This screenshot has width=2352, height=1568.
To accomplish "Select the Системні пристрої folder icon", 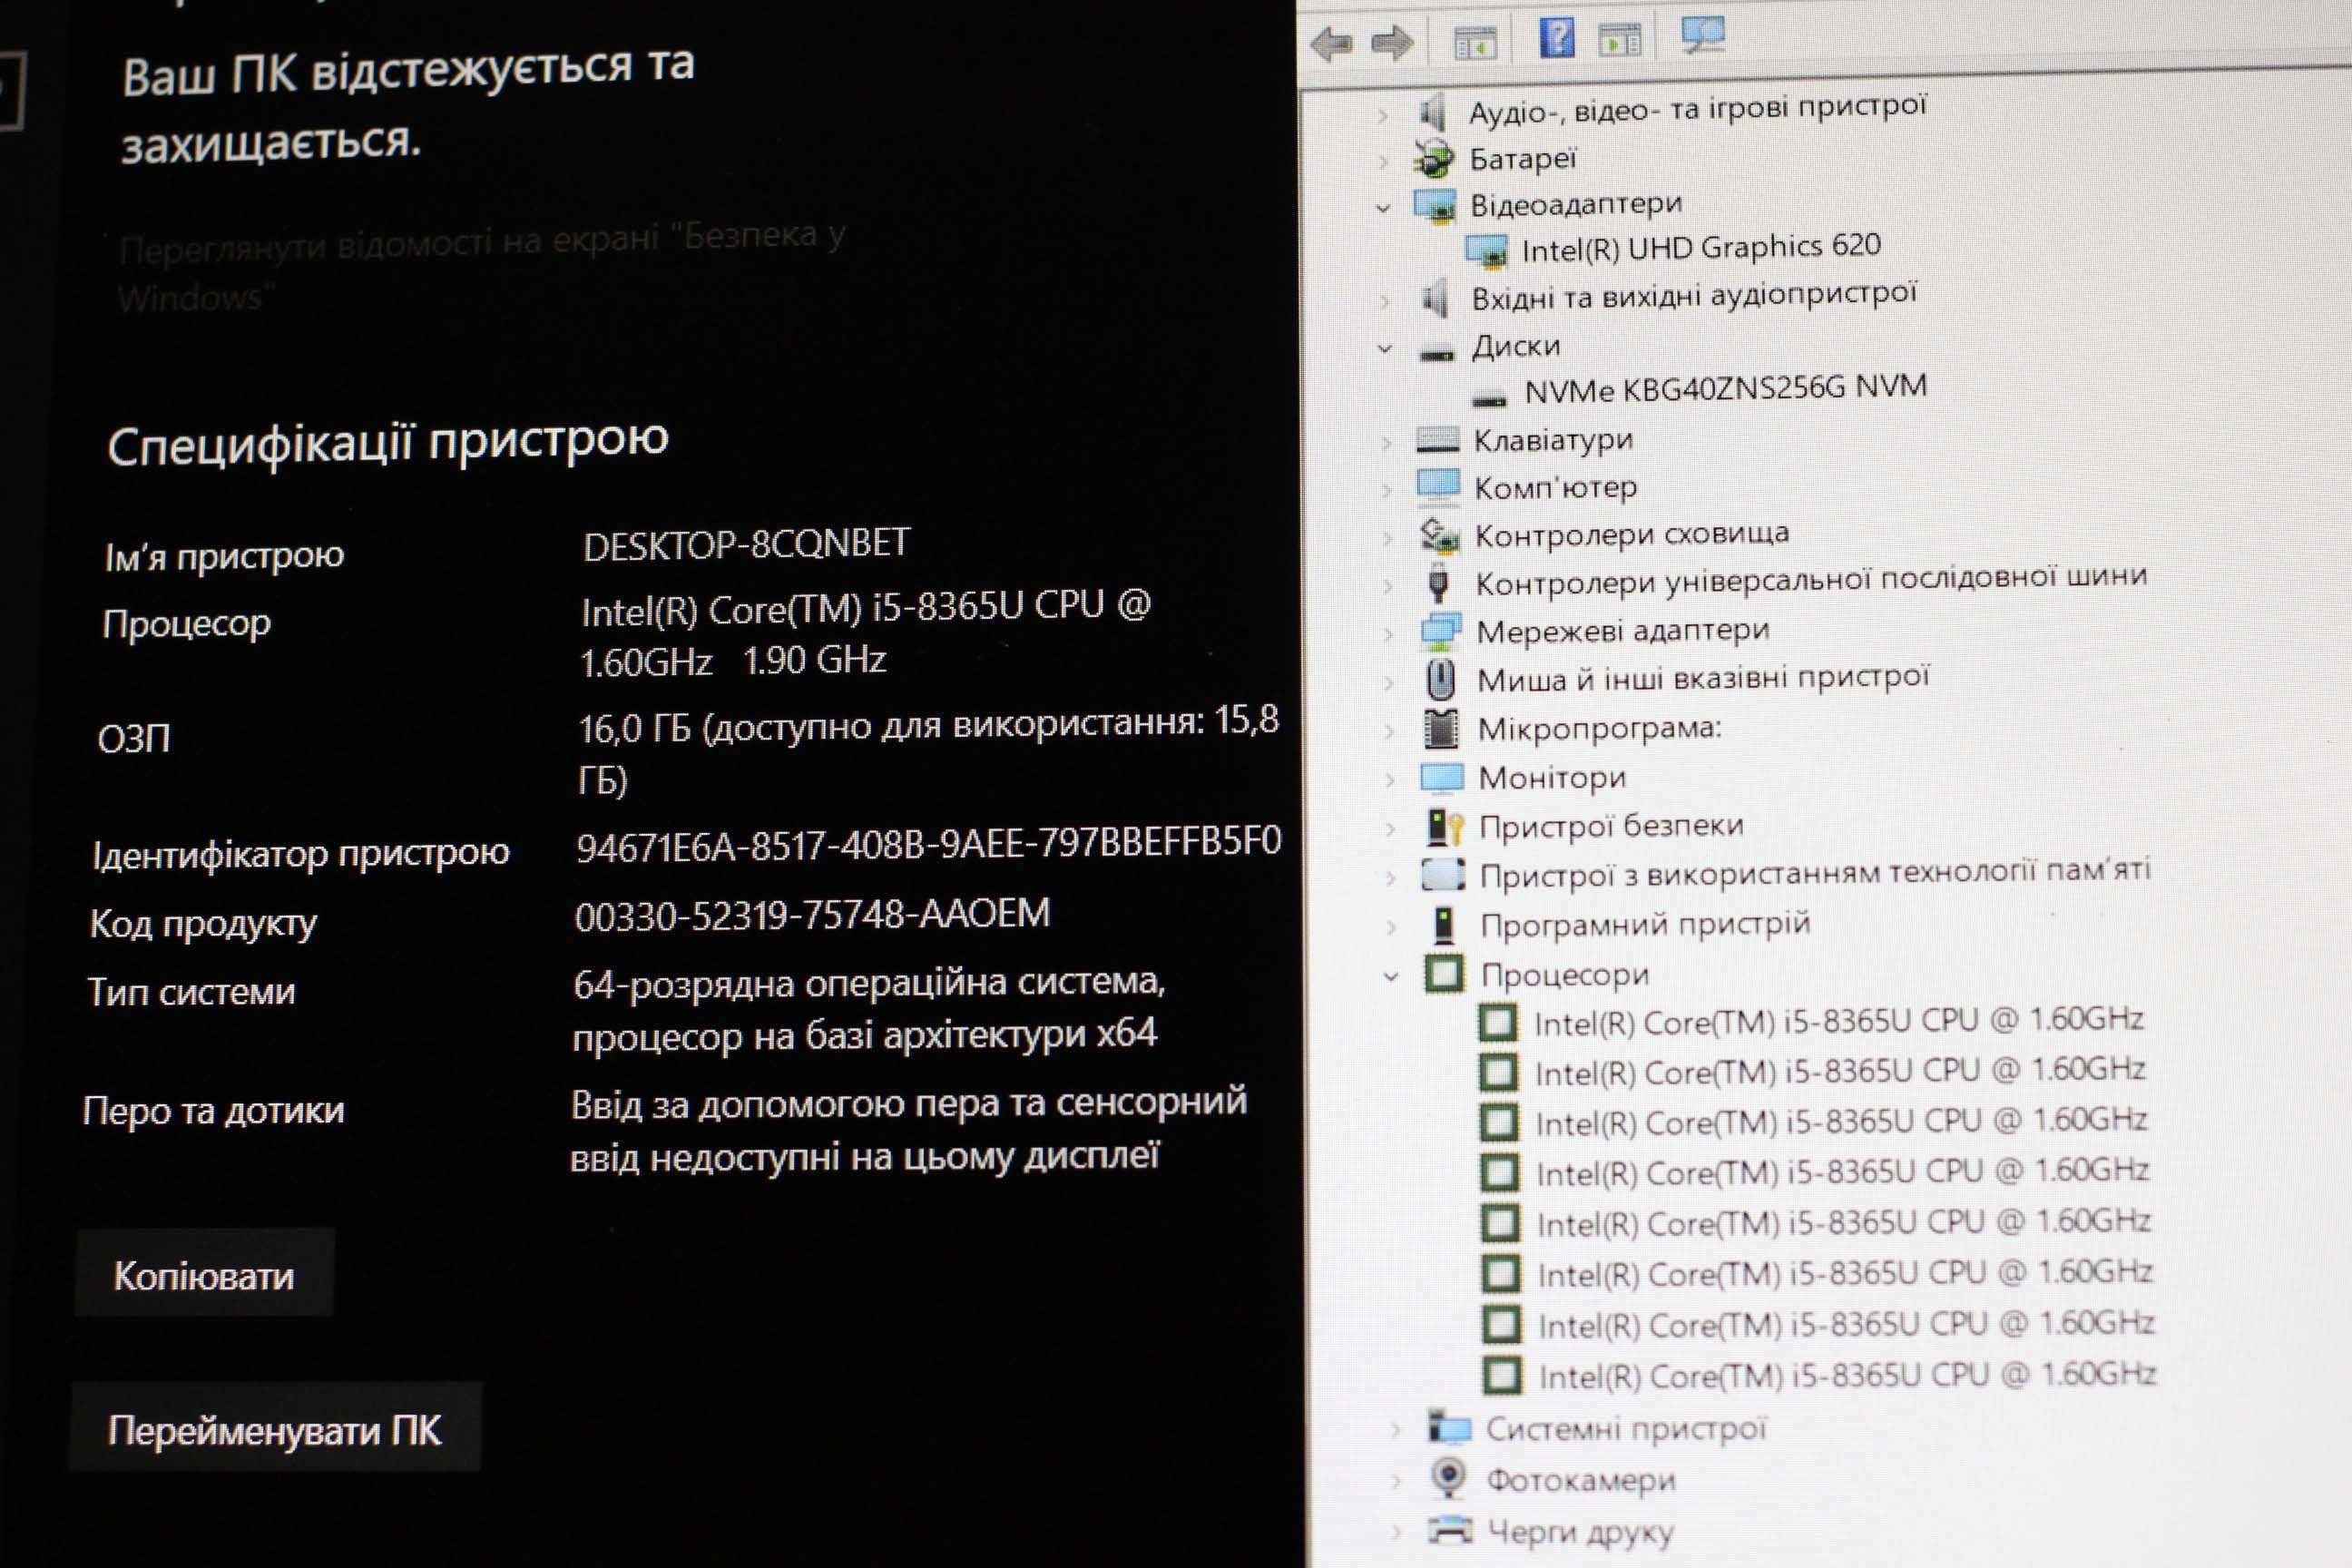I will coord(1449,1427).
